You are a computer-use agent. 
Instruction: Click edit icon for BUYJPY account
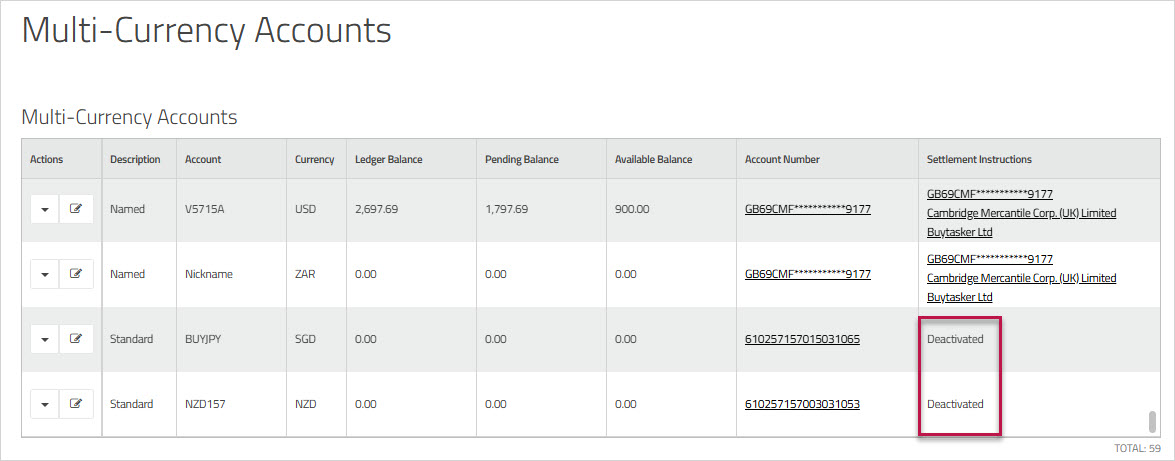tap(76, 339)
